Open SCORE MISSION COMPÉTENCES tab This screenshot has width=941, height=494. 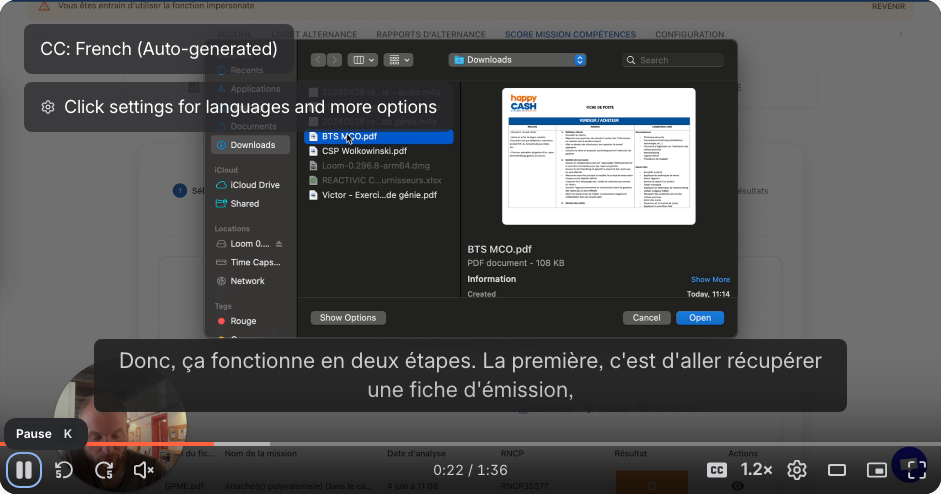point(570,34)
